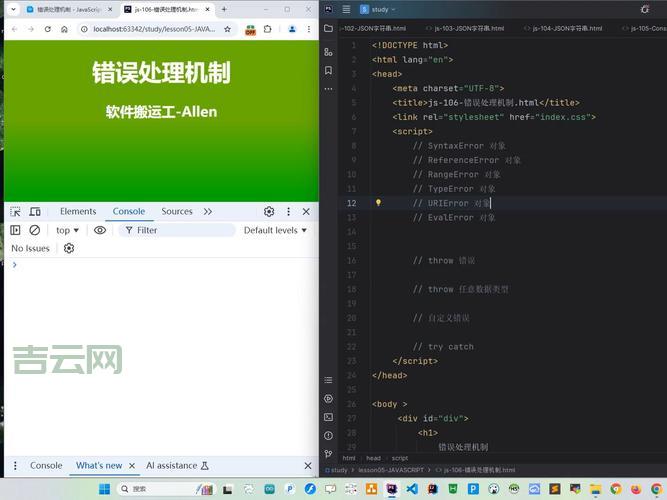Image resolution: width=667 pixels, height=500 pixels.
Task: Open the TODO list tool window icon
Action: [x=328, y=380]
